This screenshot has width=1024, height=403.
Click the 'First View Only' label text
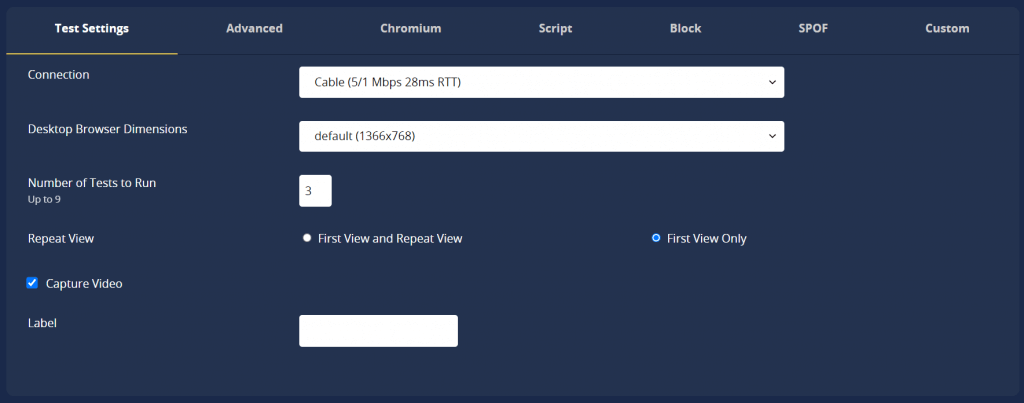[x=707, y=239]
